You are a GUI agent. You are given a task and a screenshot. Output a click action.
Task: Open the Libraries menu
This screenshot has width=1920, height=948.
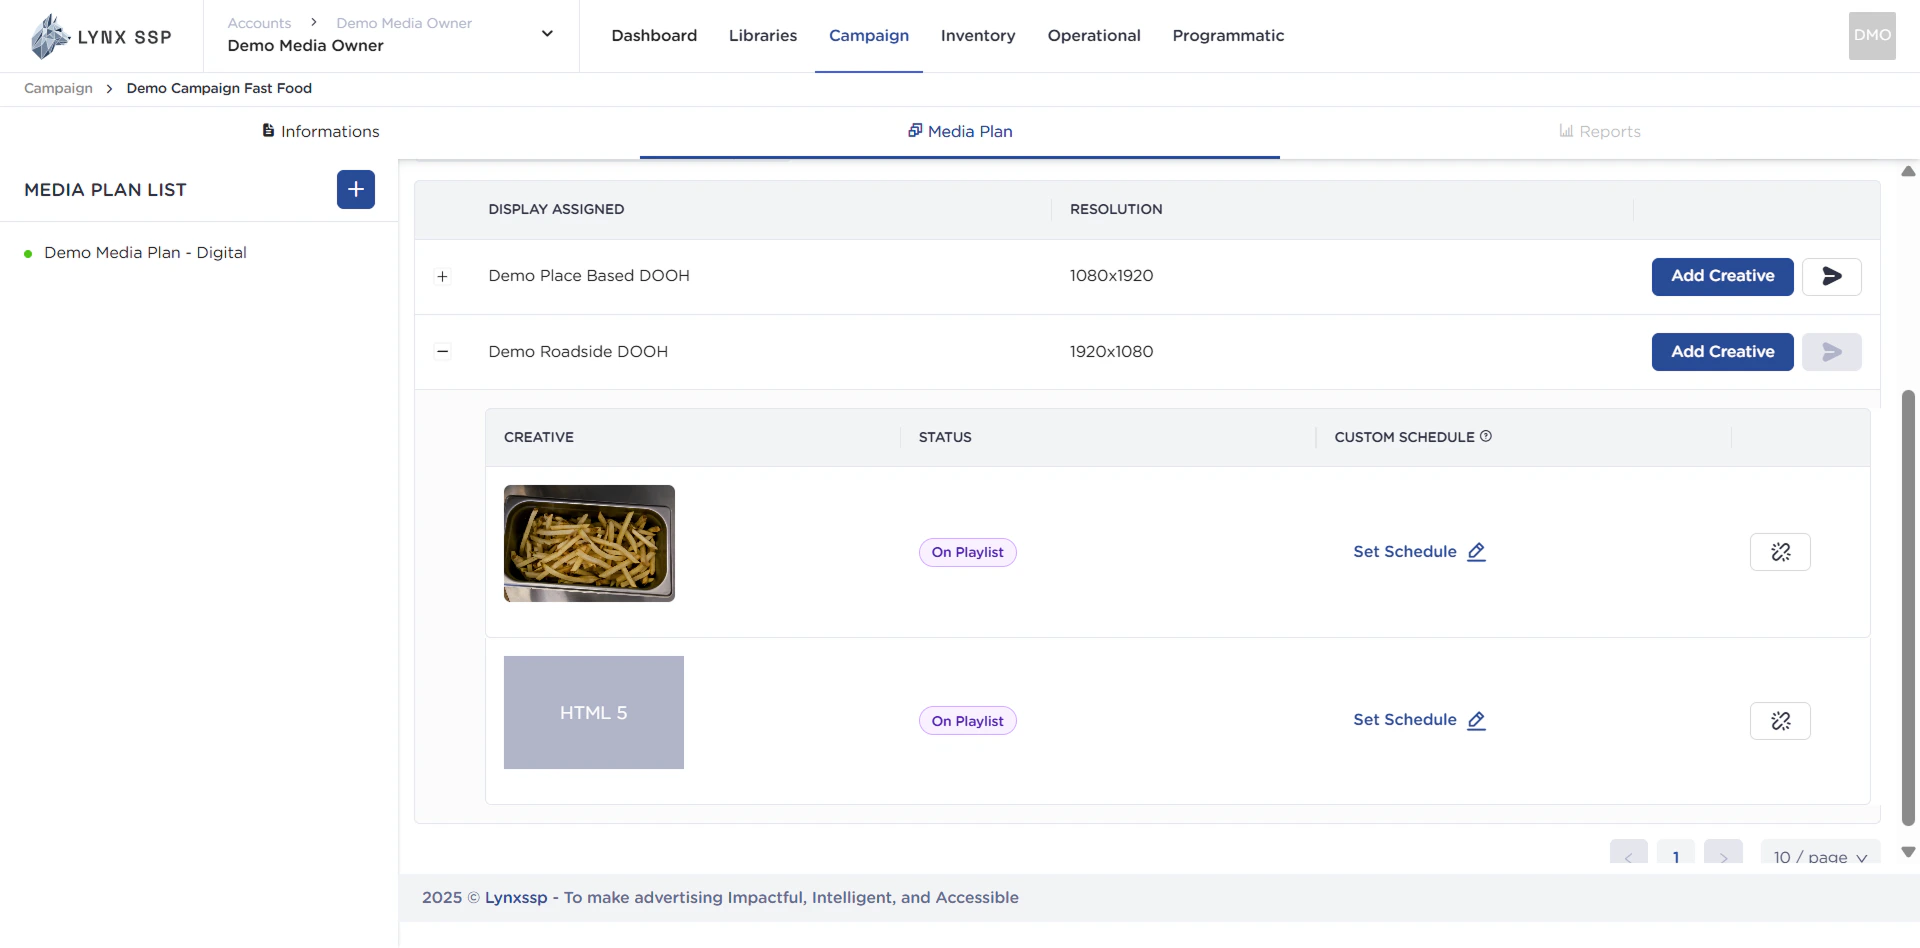point(763,36)
